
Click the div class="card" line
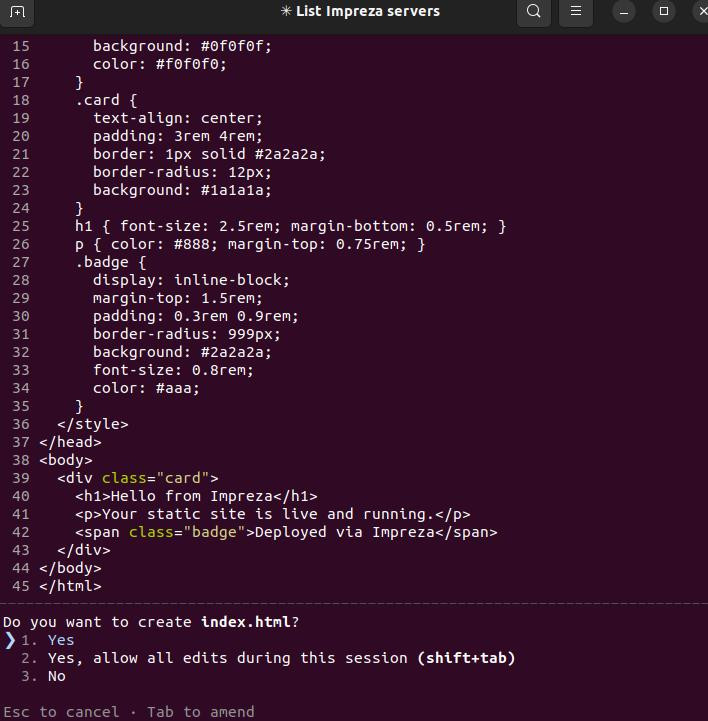coord(137,478)
